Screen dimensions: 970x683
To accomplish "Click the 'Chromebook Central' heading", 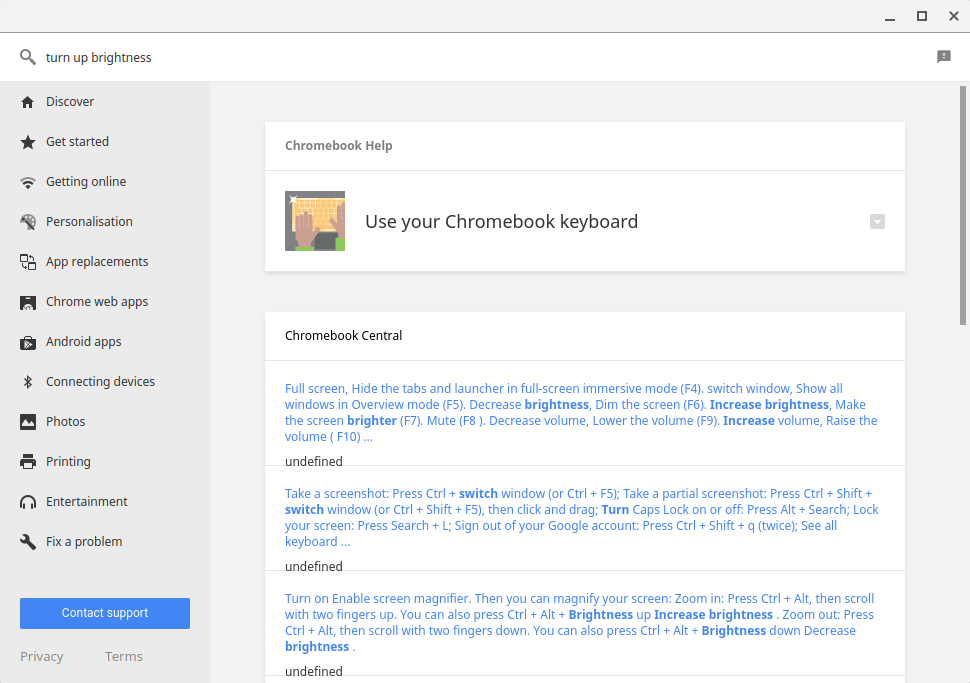I will pyautogui.click(x=343, y=335).
